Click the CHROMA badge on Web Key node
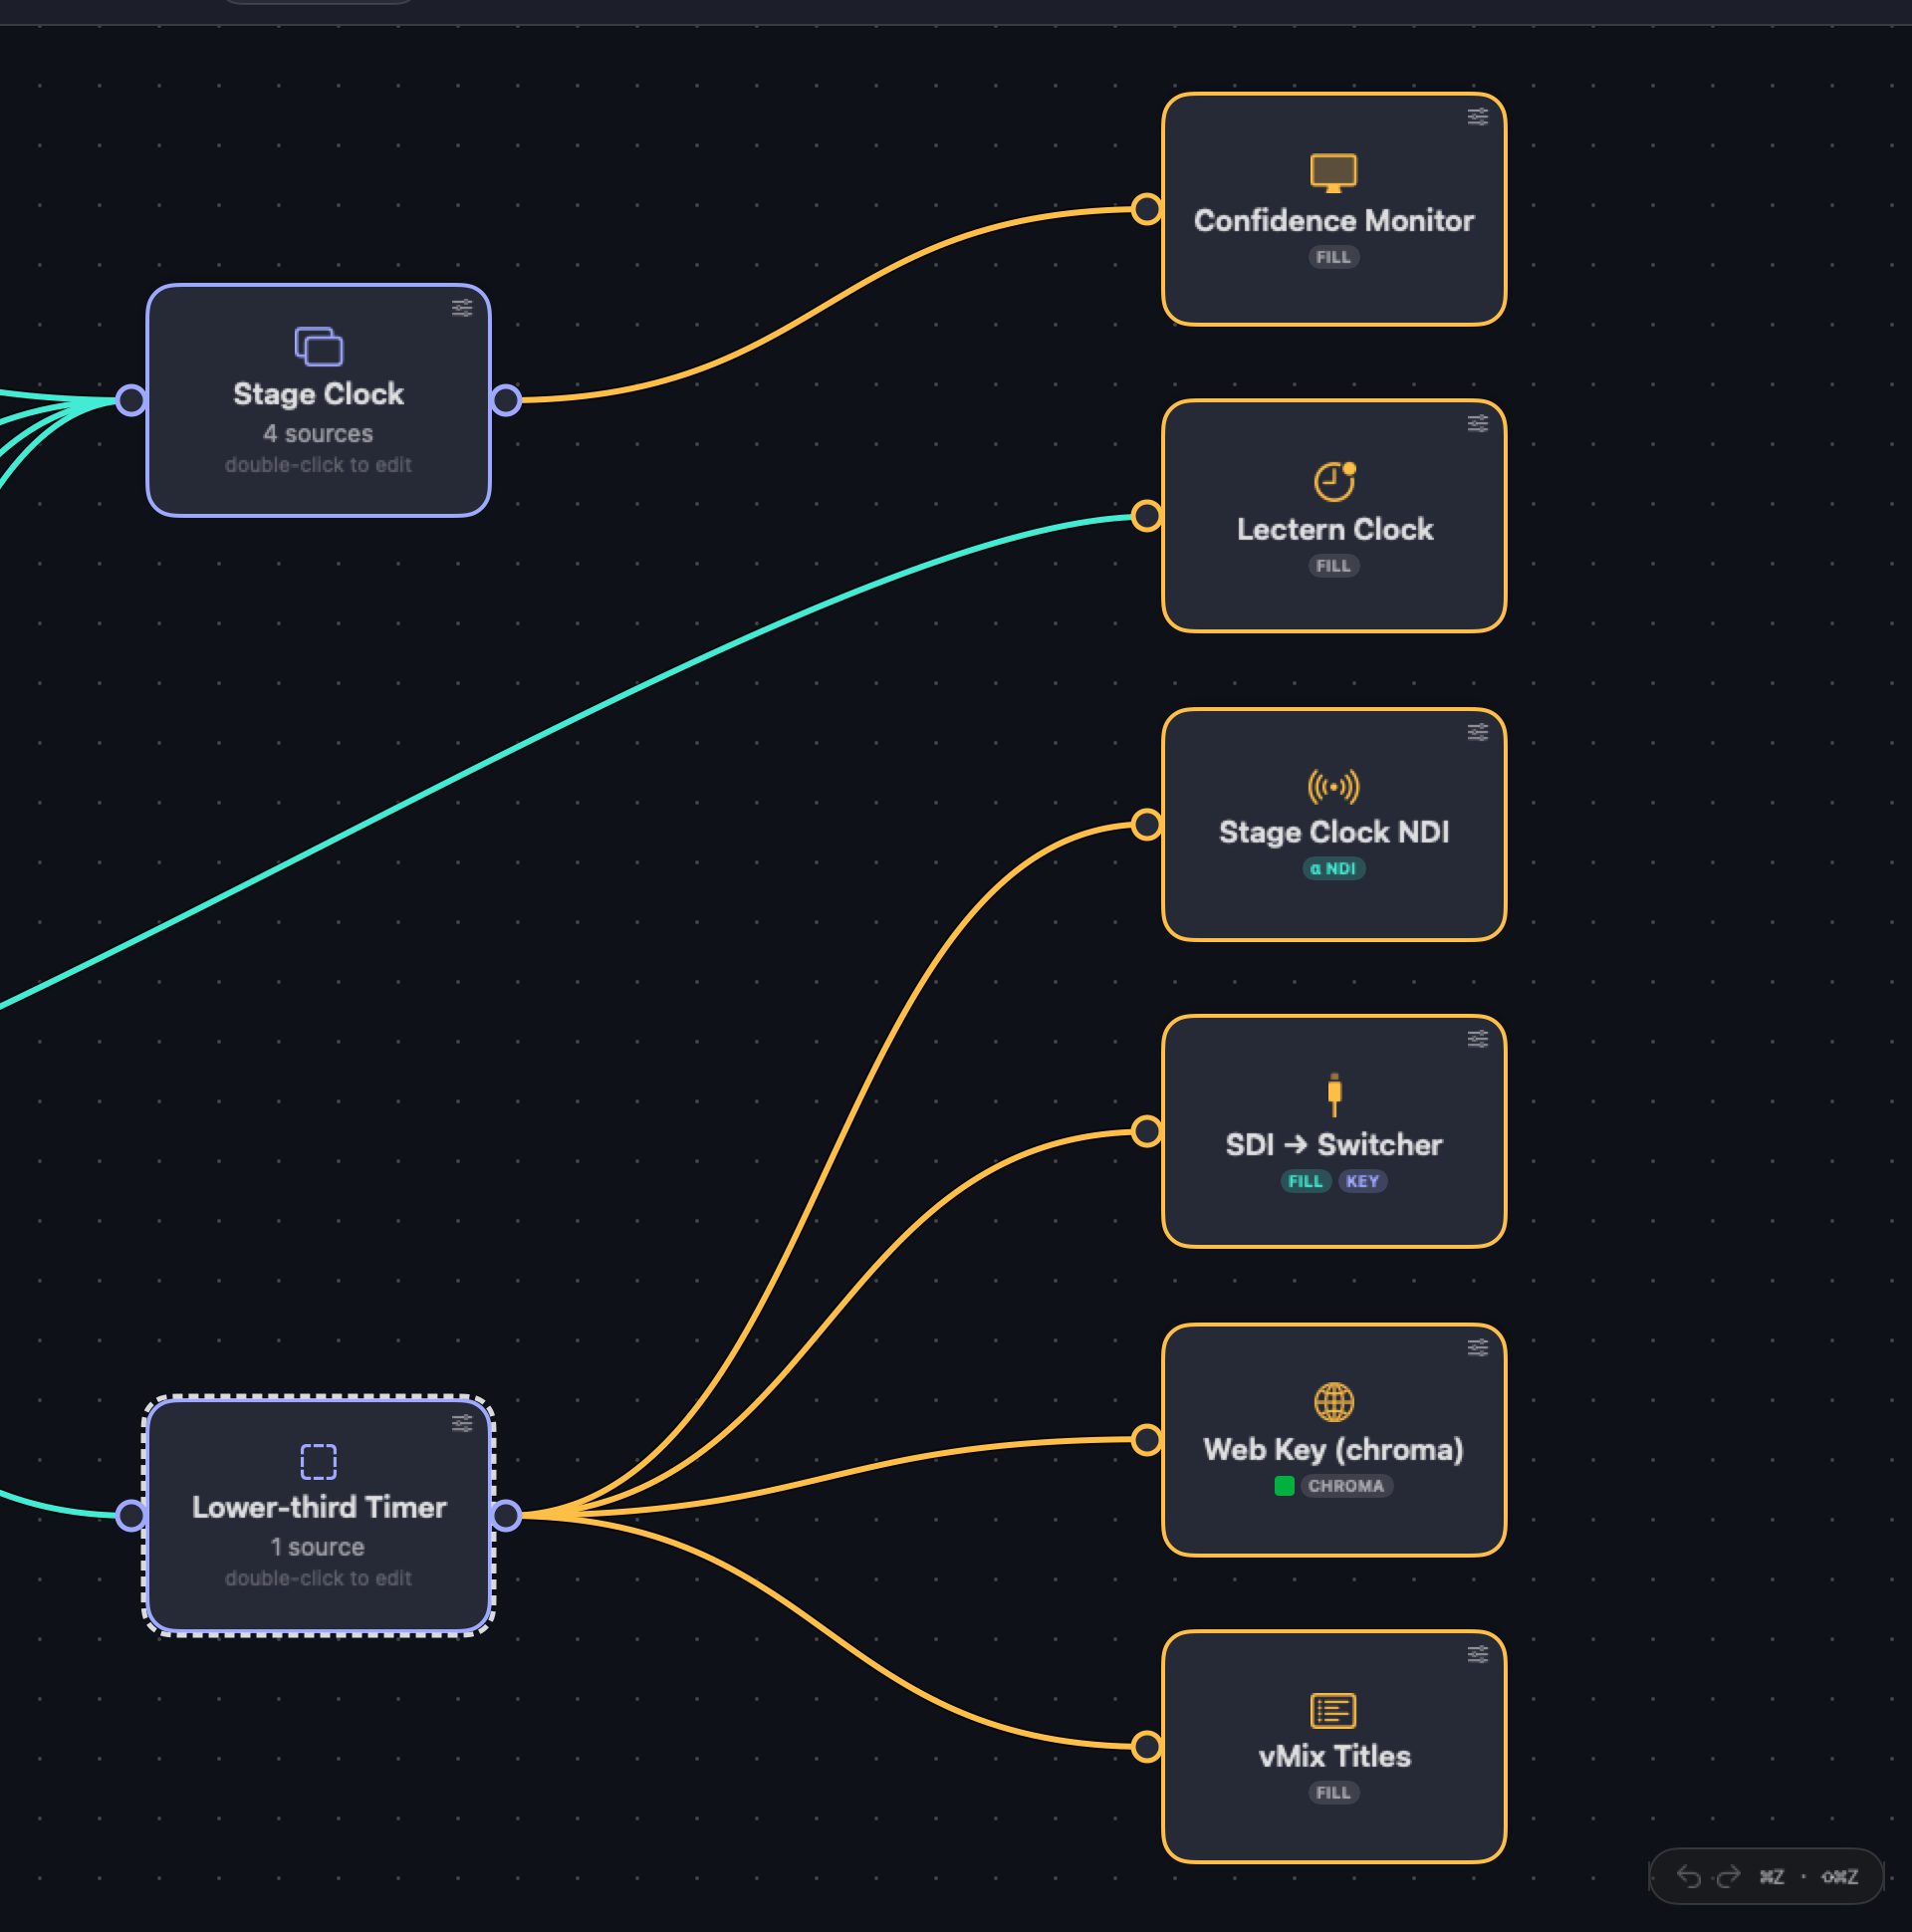Viewport: 1912px width, 1932px height. 1346,1486
